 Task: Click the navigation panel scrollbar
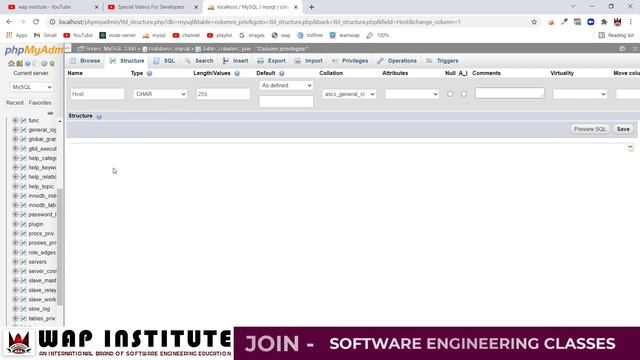click(x=60, y=247)
